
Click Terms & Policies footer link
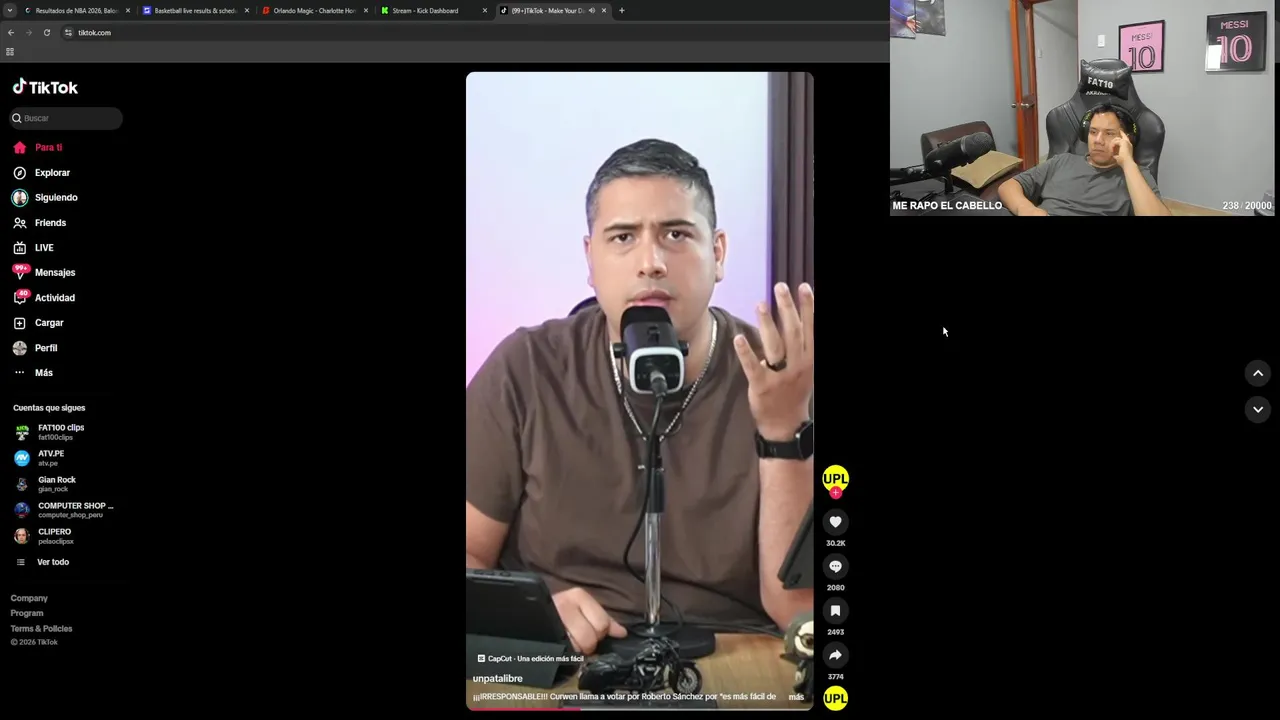click(x=41, y=629)
